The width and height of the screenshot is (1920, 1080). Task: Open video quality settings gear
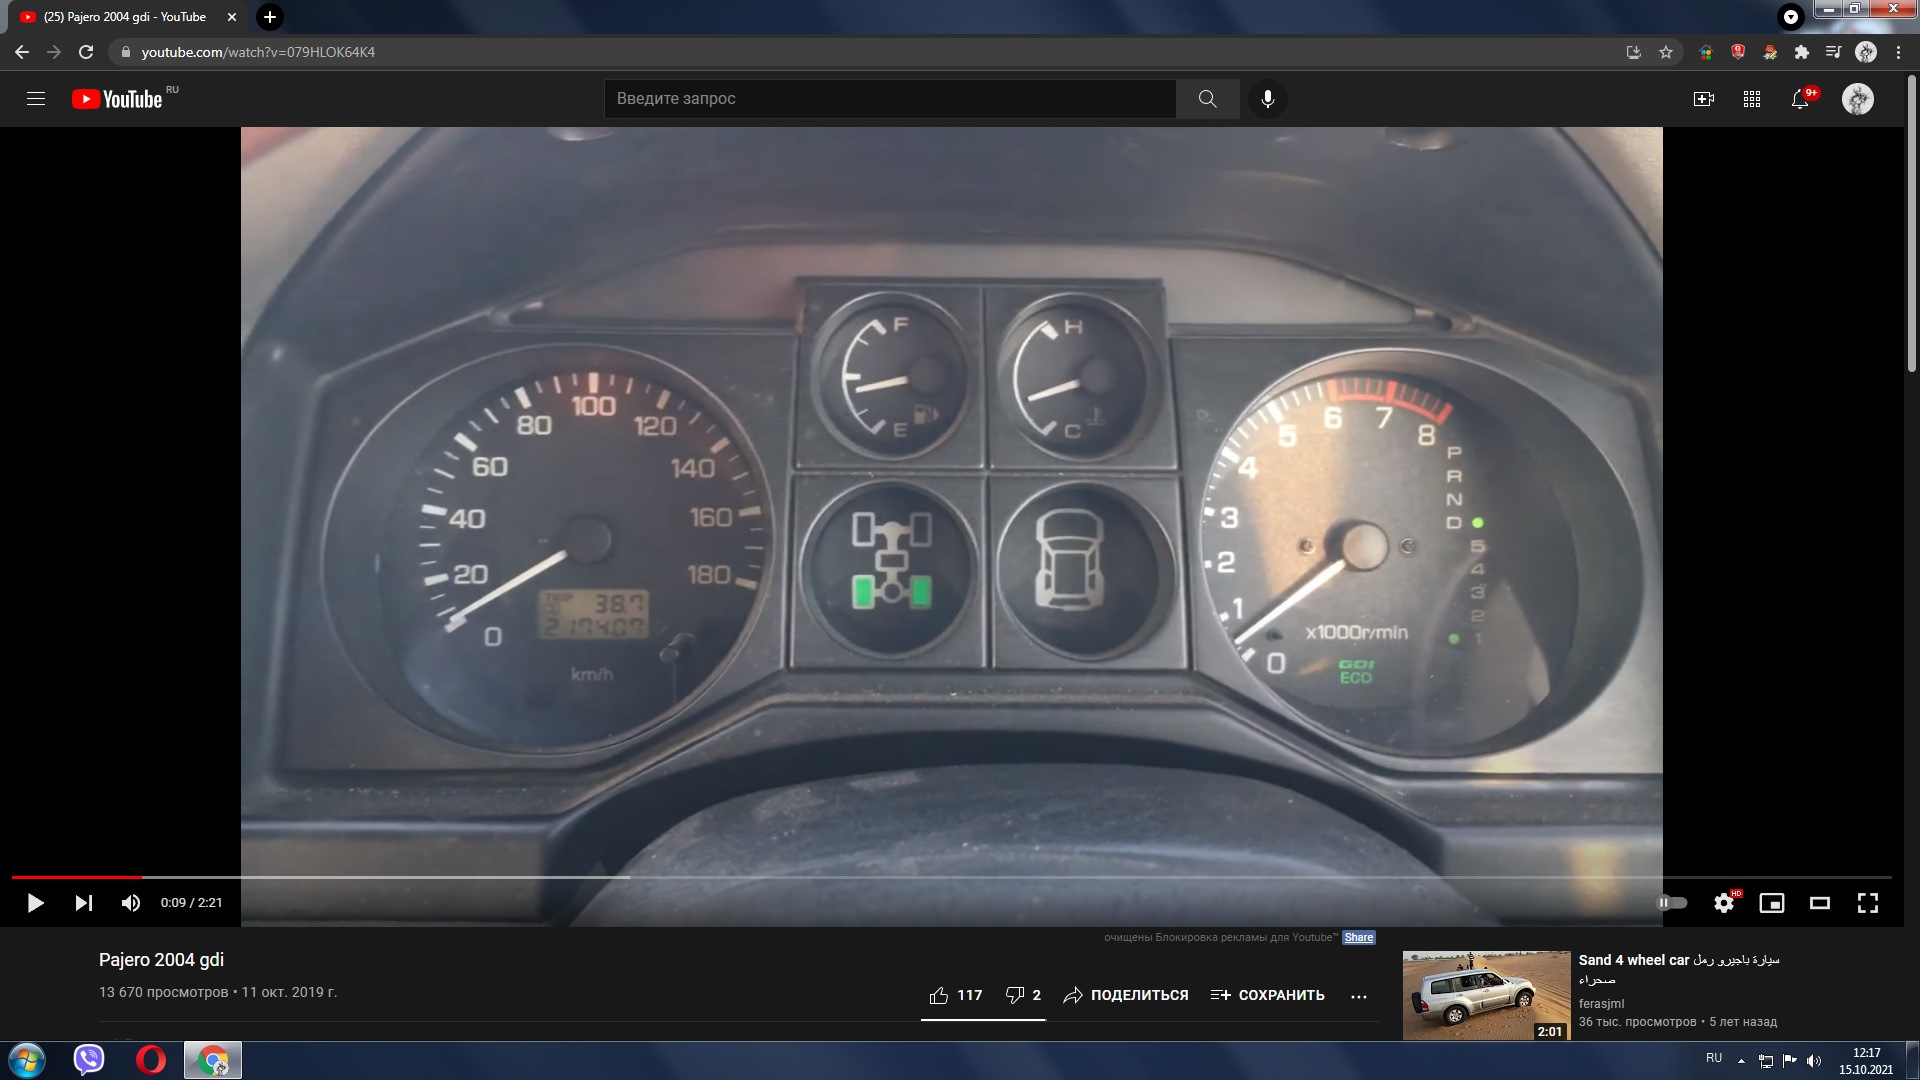point(1724,903)
